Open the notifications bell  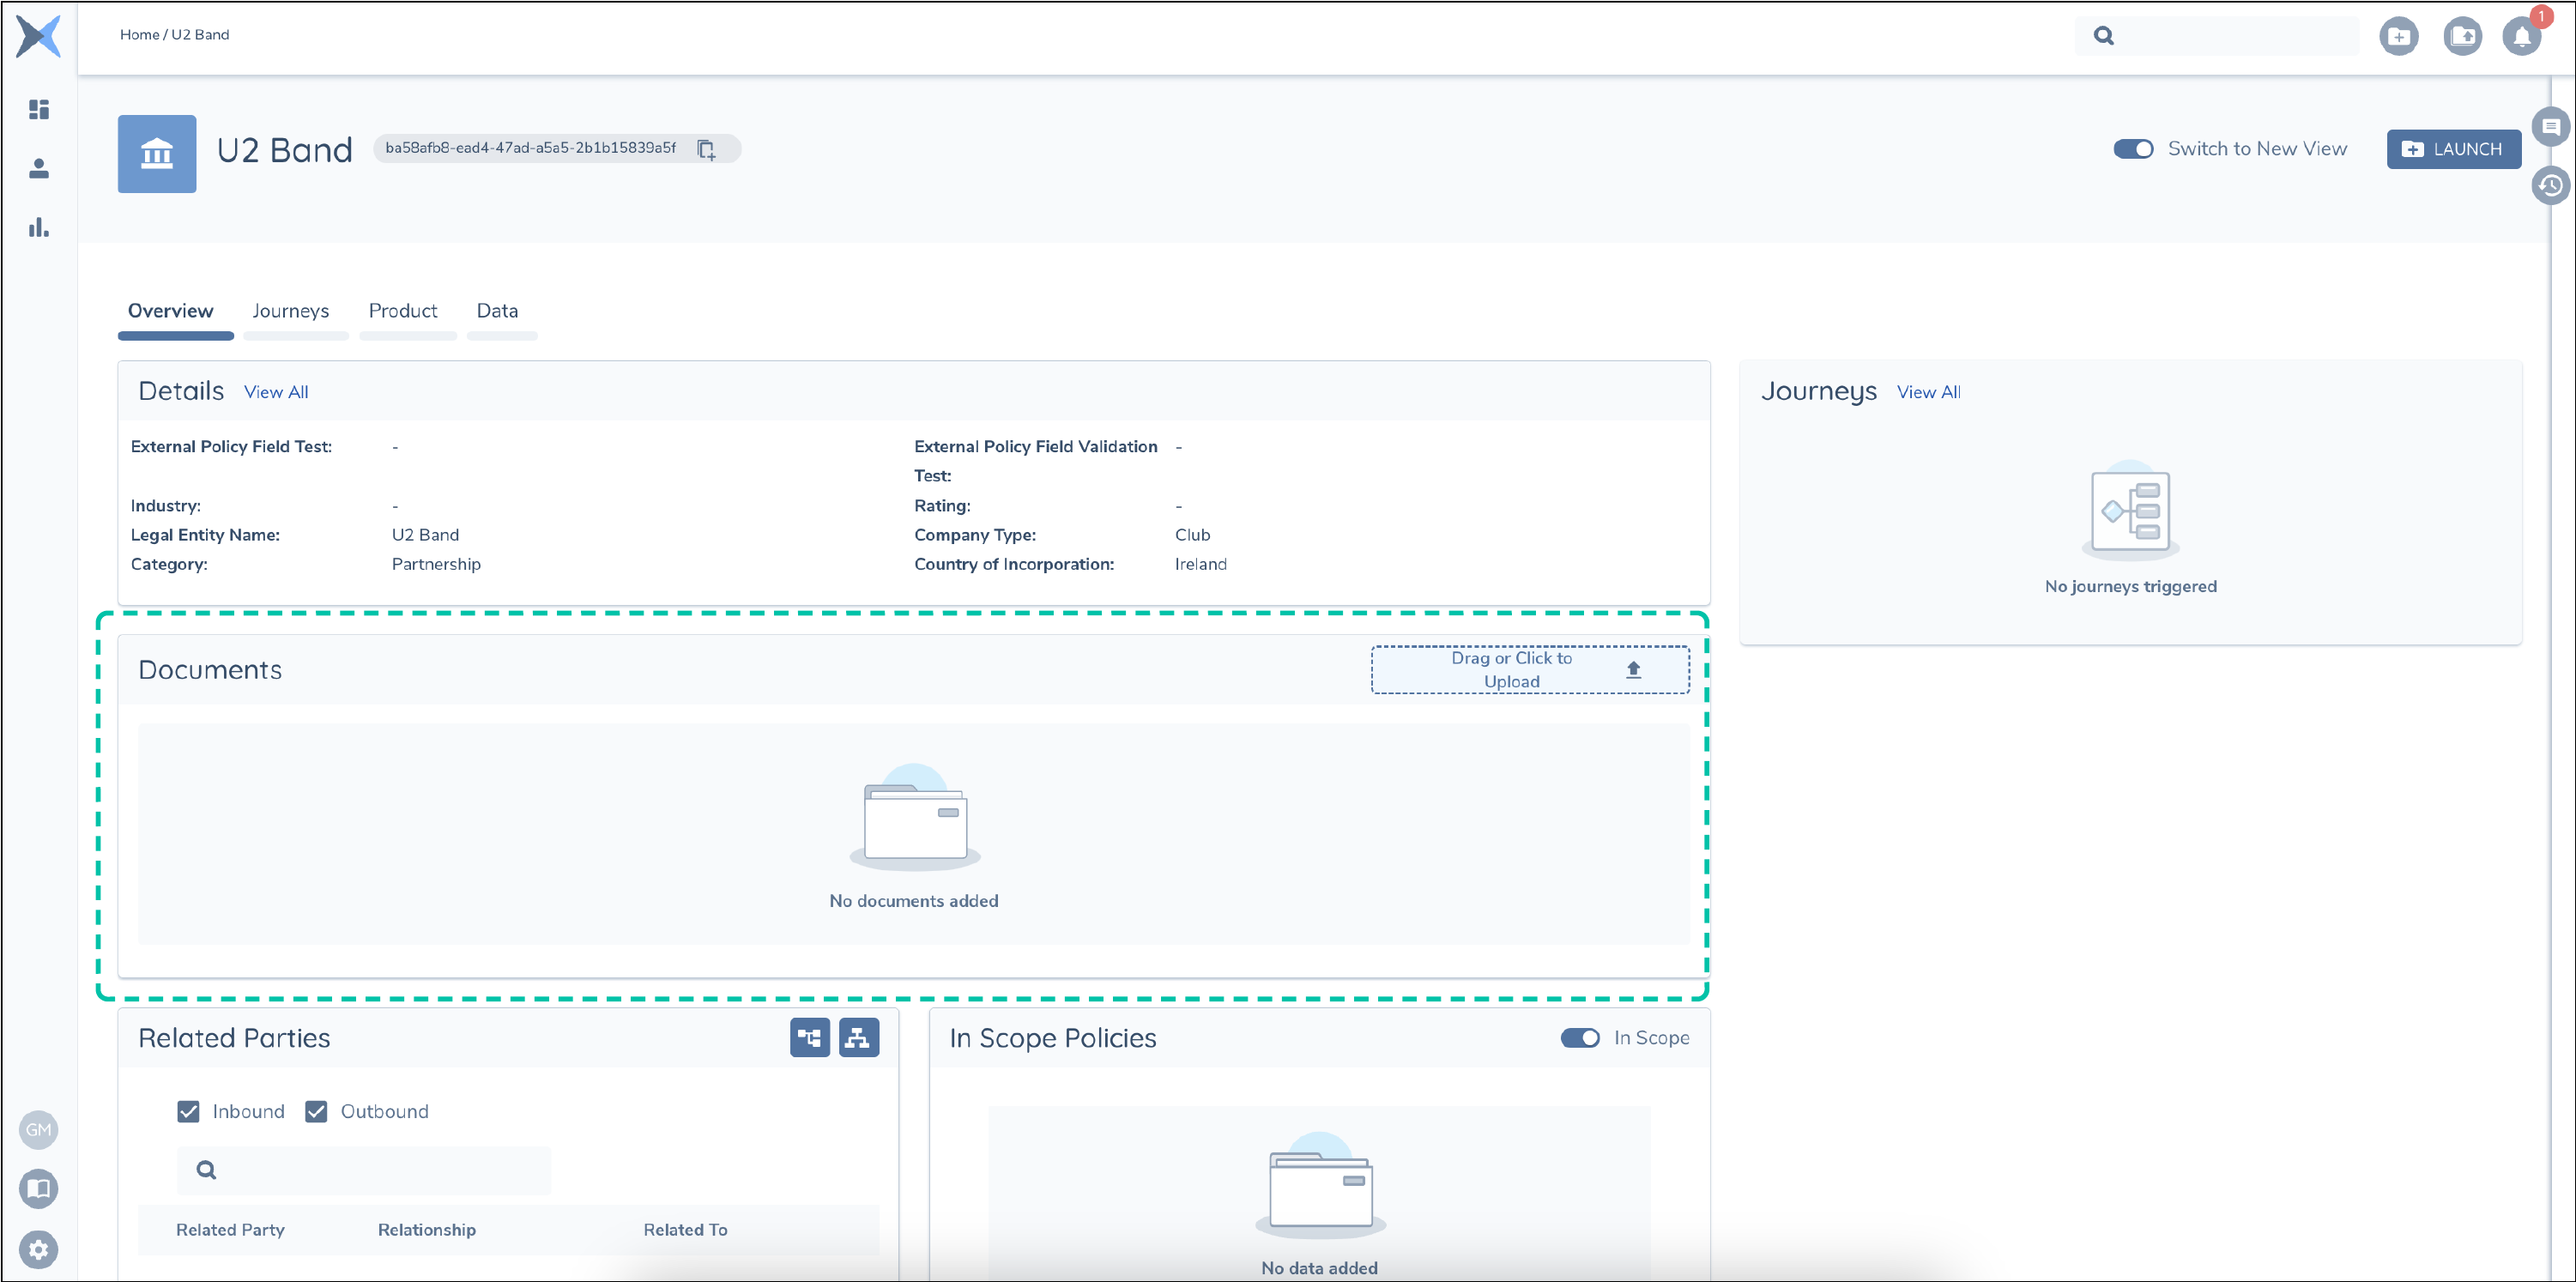(2521, 37)
